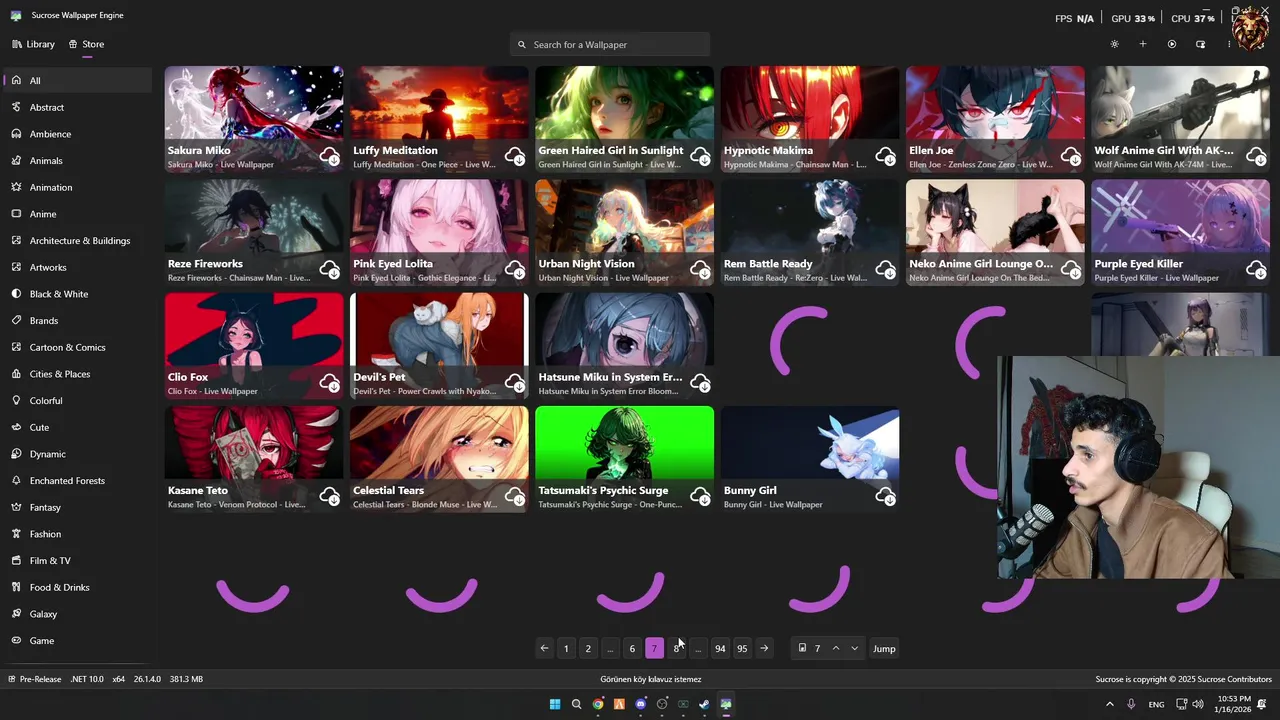Select the Black & White category

pyautogui.click(x=78, y=294)
